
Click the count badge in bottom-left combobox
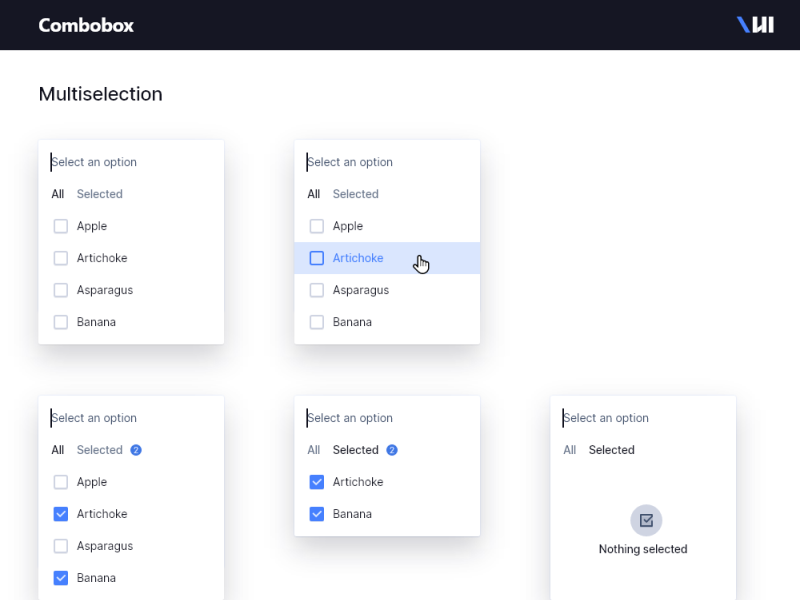[x=136, y=450]
